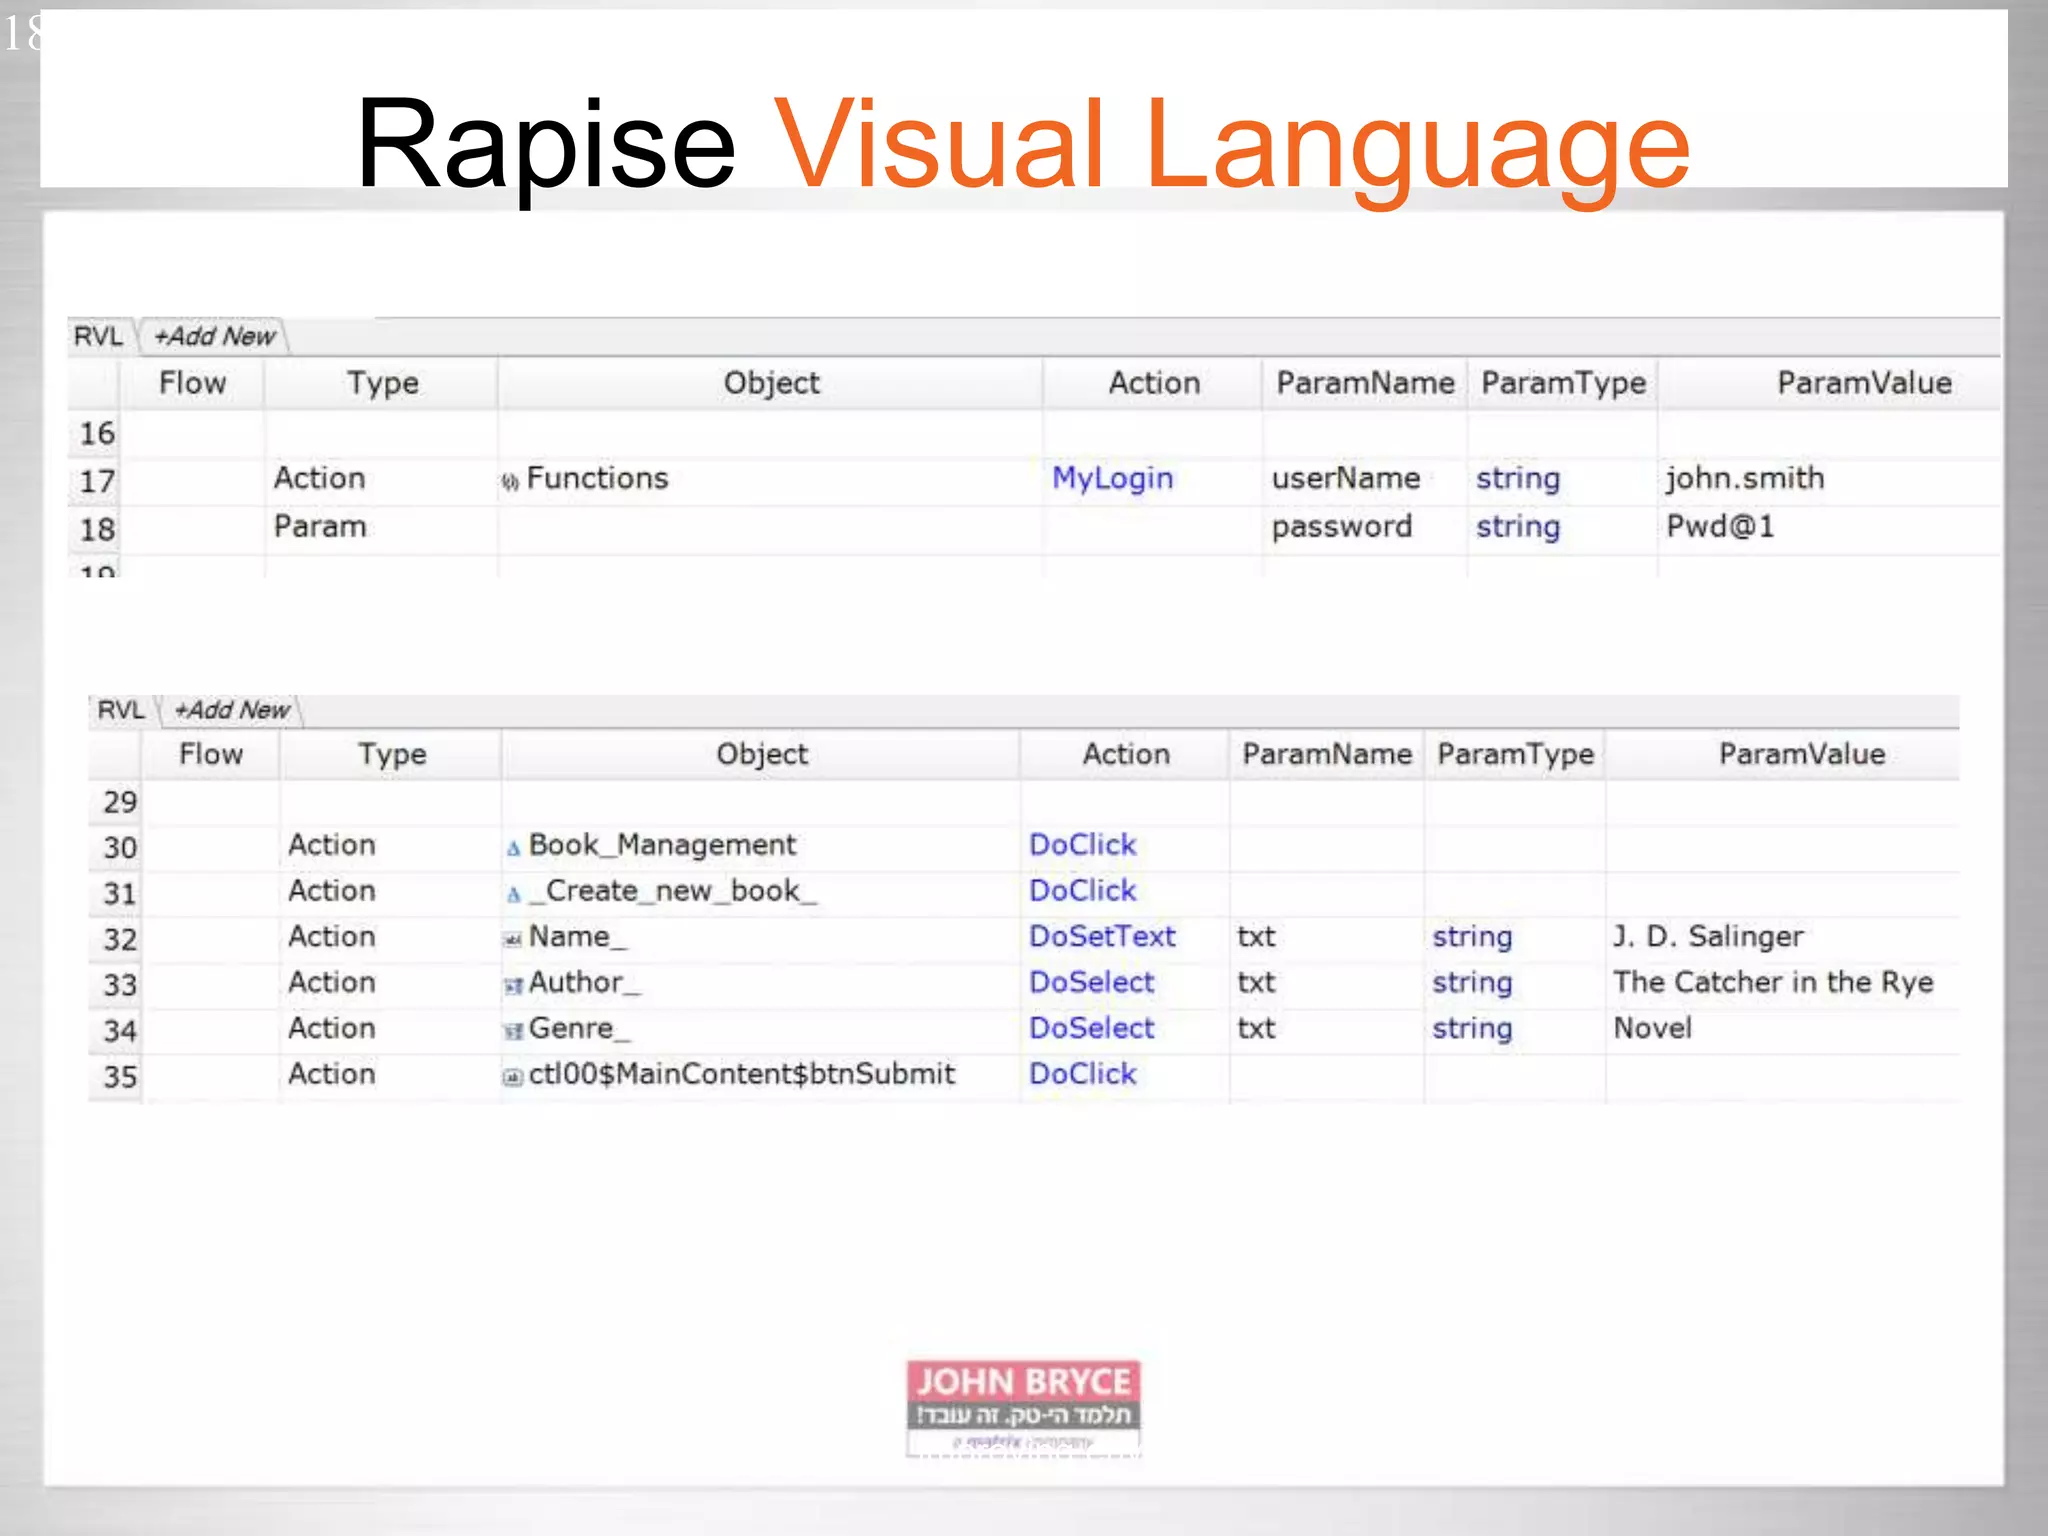Click the Functions object icon
The height and width of the screenshot is (1536, 2048).
[x=510, y=482]
